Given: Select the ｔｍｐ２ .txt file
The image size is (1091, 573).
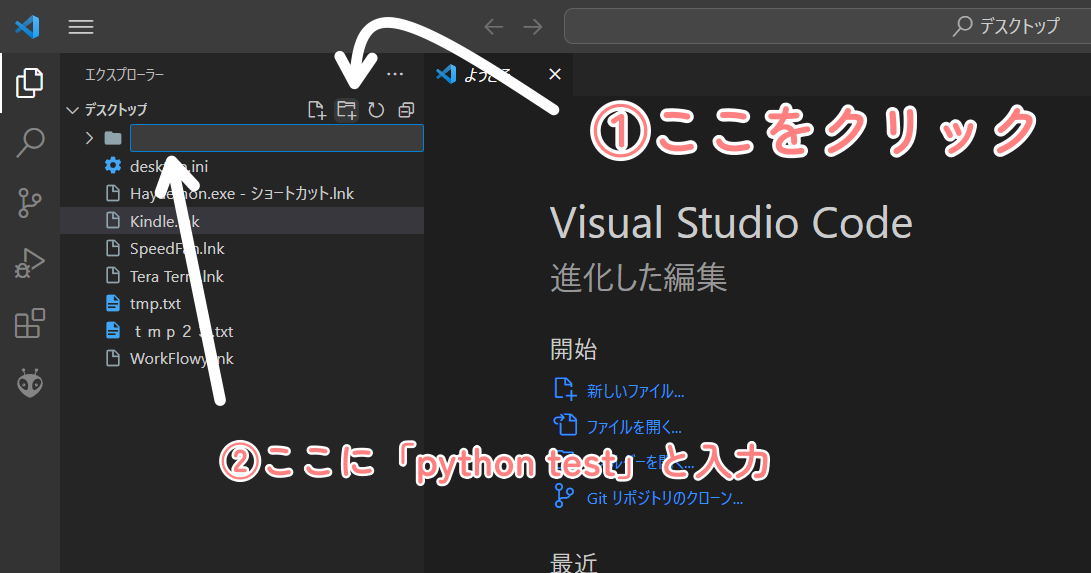Looking at the screenshot, I should tap(242, 332).
